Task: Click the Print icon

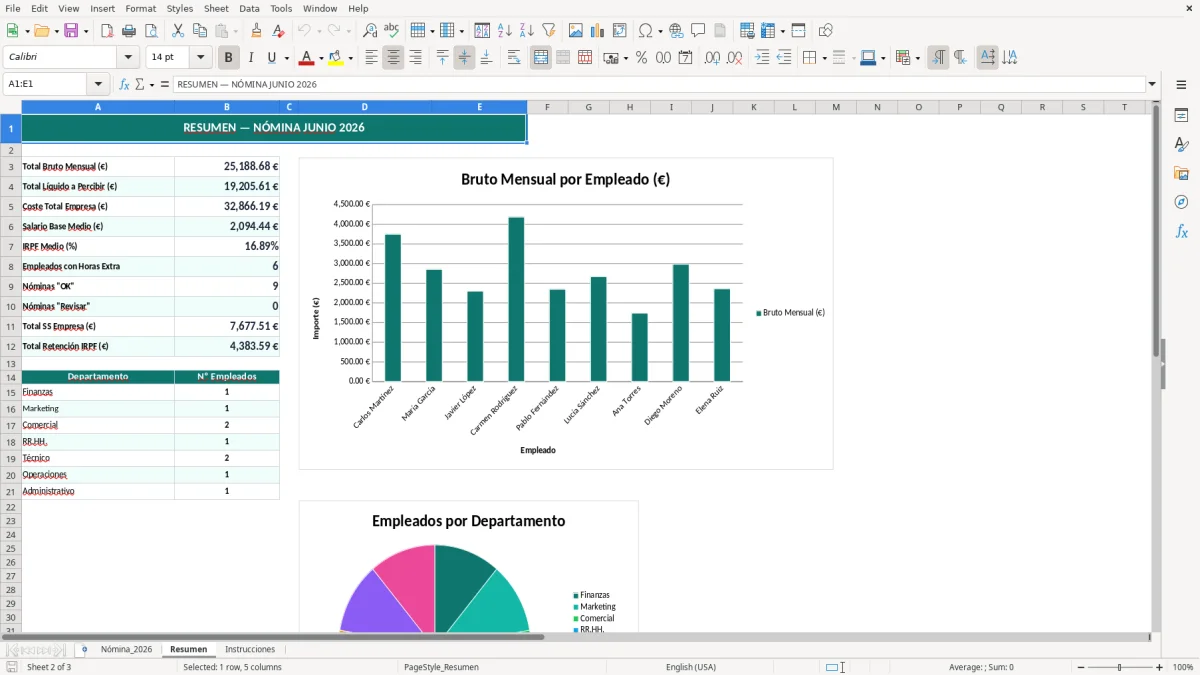Action: pyautogui.click(x=129, y=31)
